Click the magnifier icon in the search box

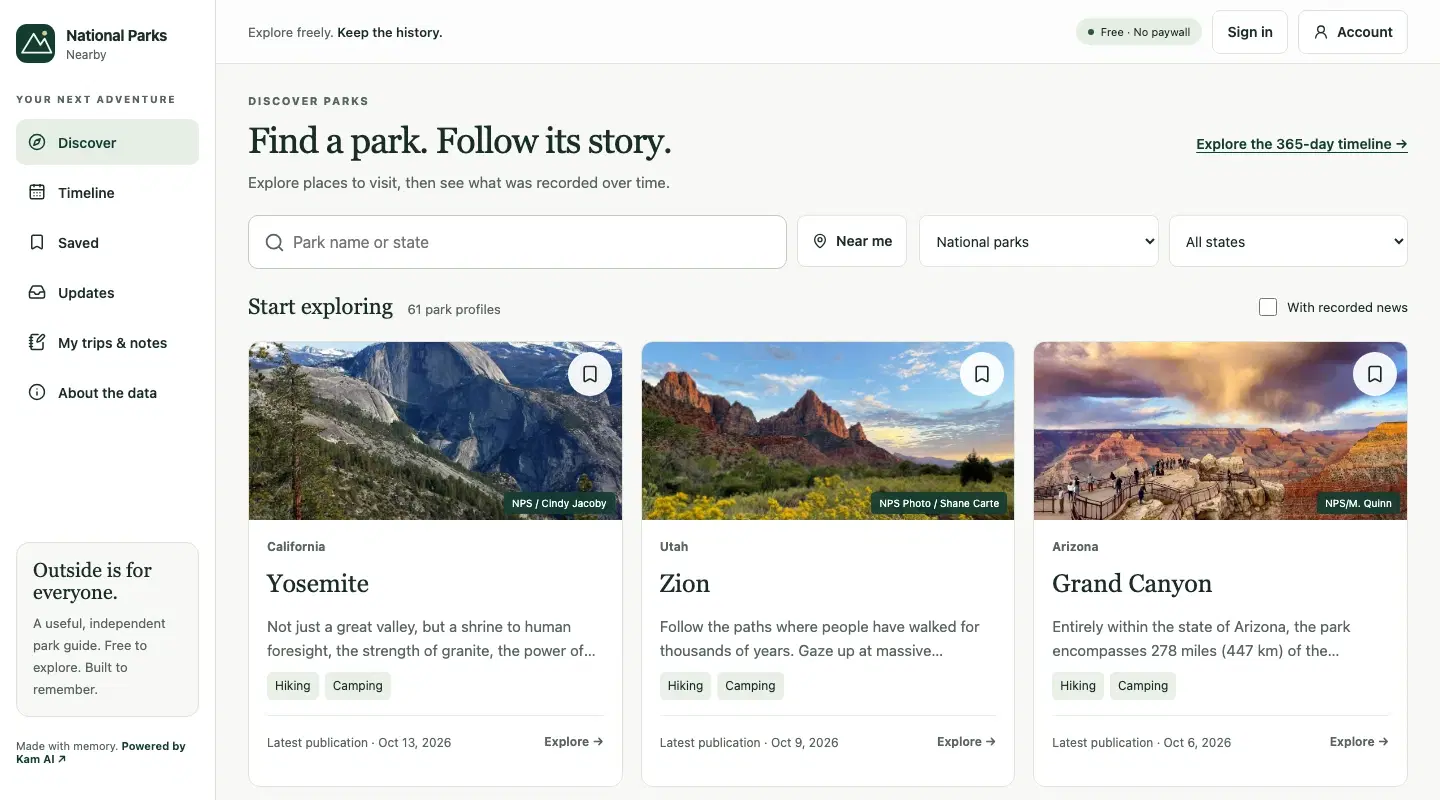(274, 243)
